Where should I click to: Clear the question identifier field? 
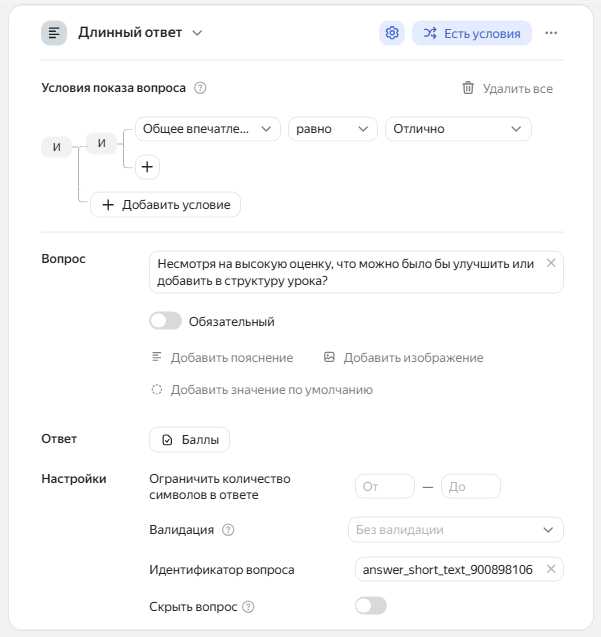click(x=551, y=569)
